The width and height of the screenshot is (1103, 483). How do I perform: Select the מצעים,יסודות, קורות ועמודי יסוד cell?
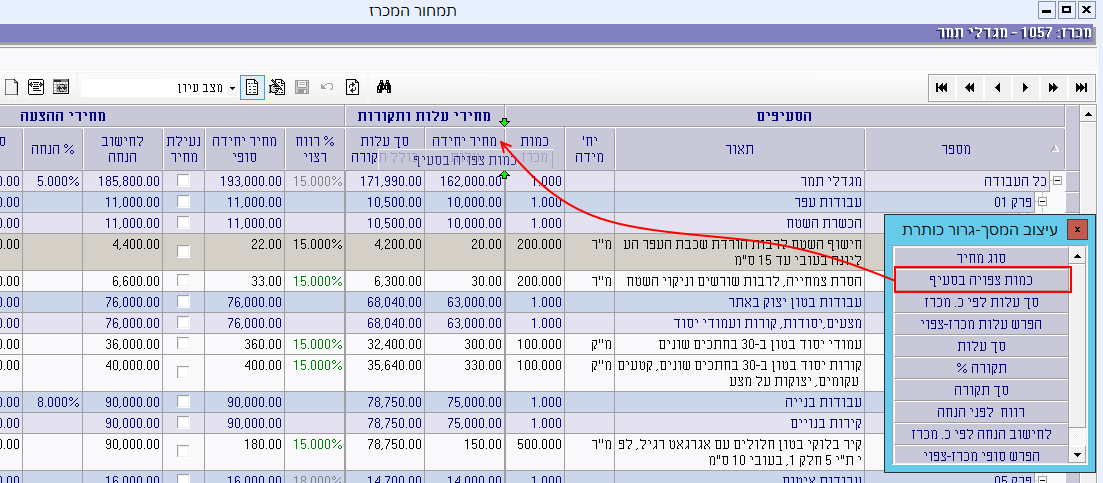click(x=739, y=323)
